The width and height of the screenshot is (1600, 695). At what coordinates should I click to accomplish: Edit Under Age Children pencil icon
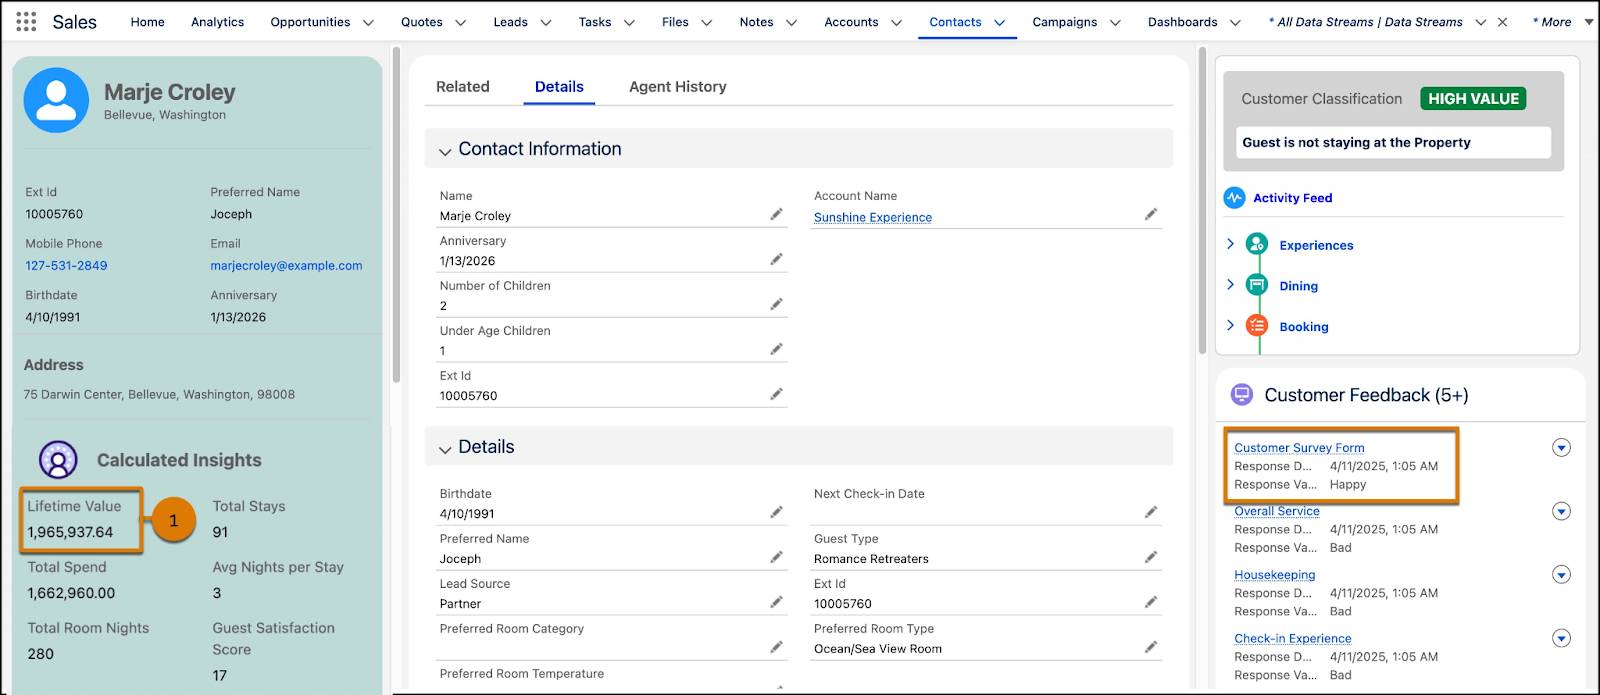(776, 349)
